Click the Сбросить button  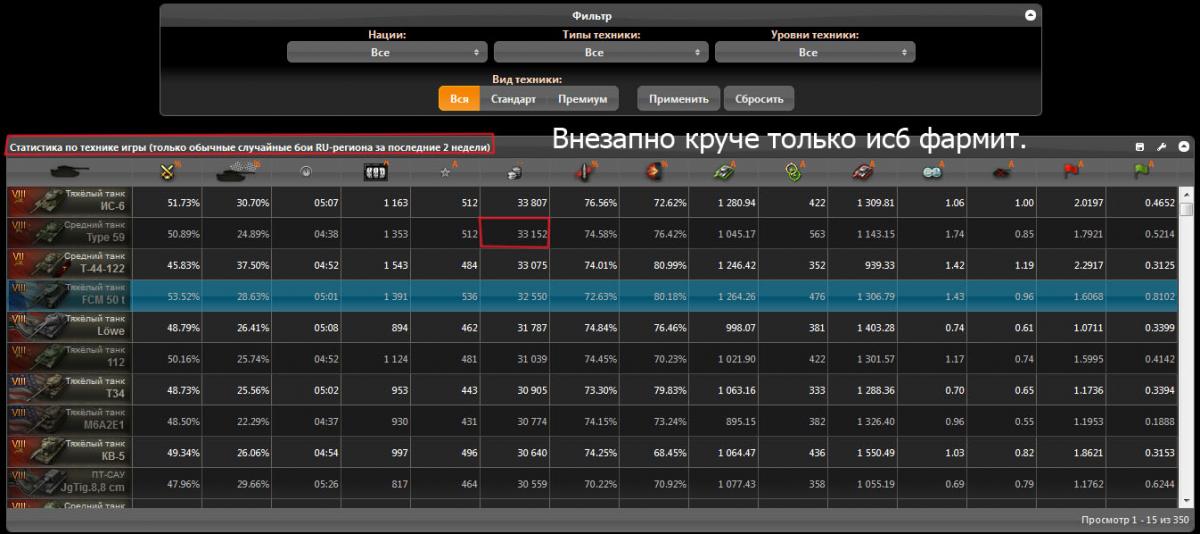(760, 99)
